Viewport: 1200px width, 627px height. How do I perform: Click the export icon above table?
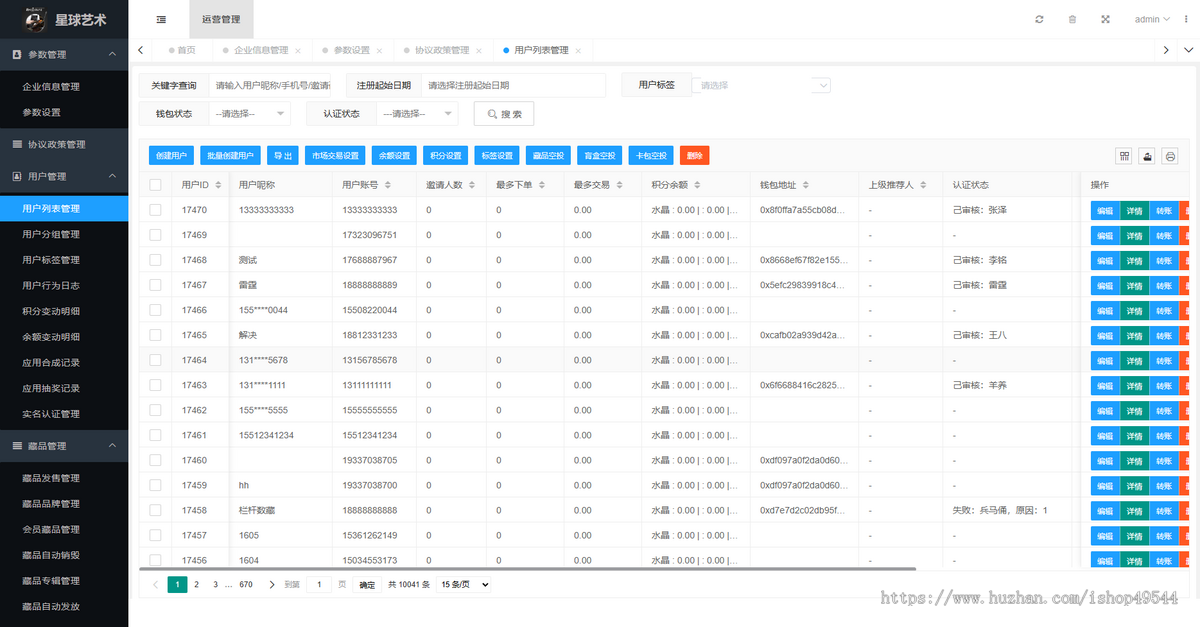(x=1147, y=156)
